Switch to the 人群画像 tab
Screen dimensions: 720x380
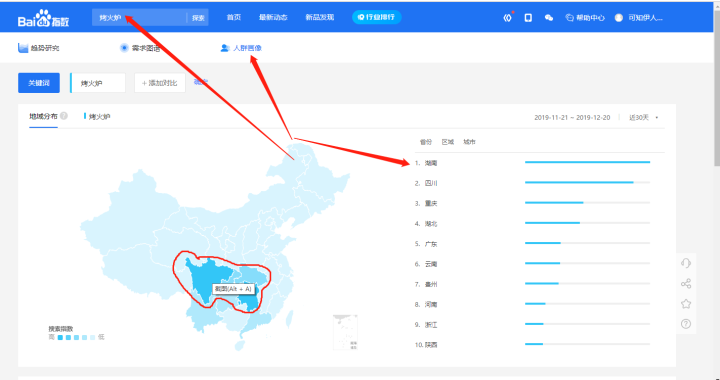point(241,48)
